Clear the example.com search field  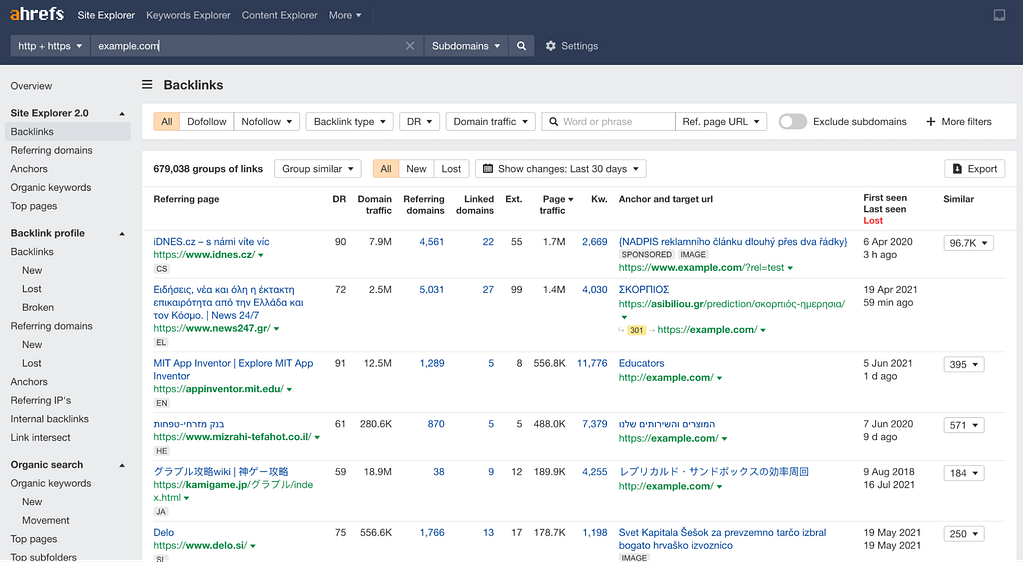click(410, 46)
